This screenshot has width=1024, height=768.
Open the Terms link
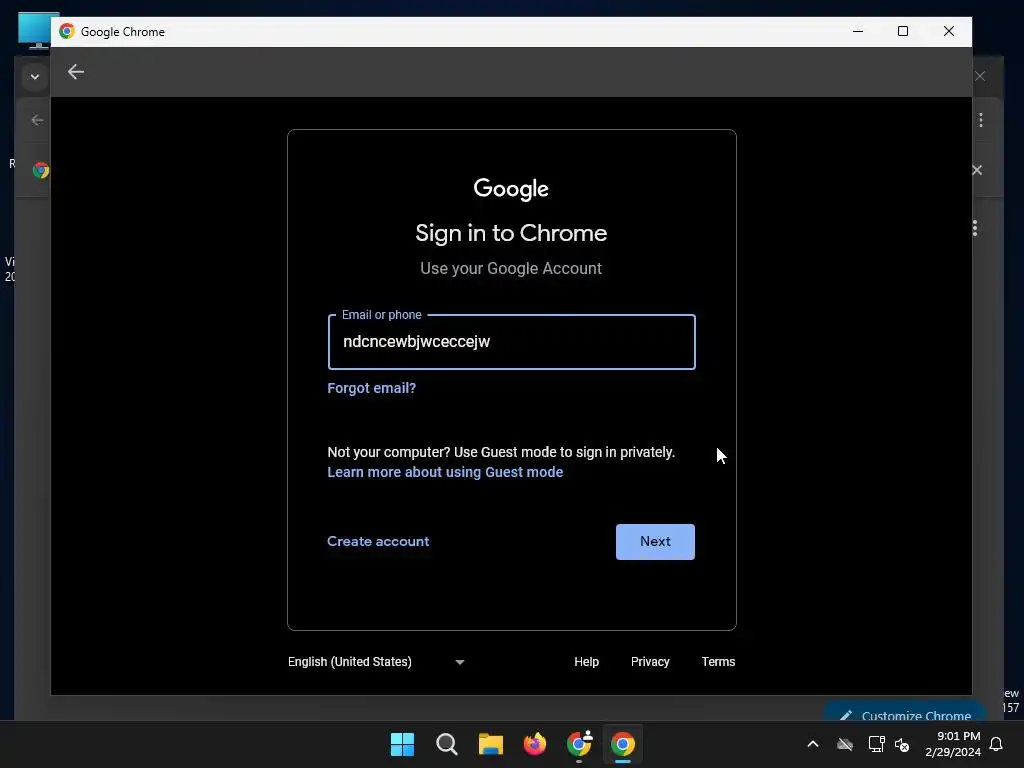718,662
